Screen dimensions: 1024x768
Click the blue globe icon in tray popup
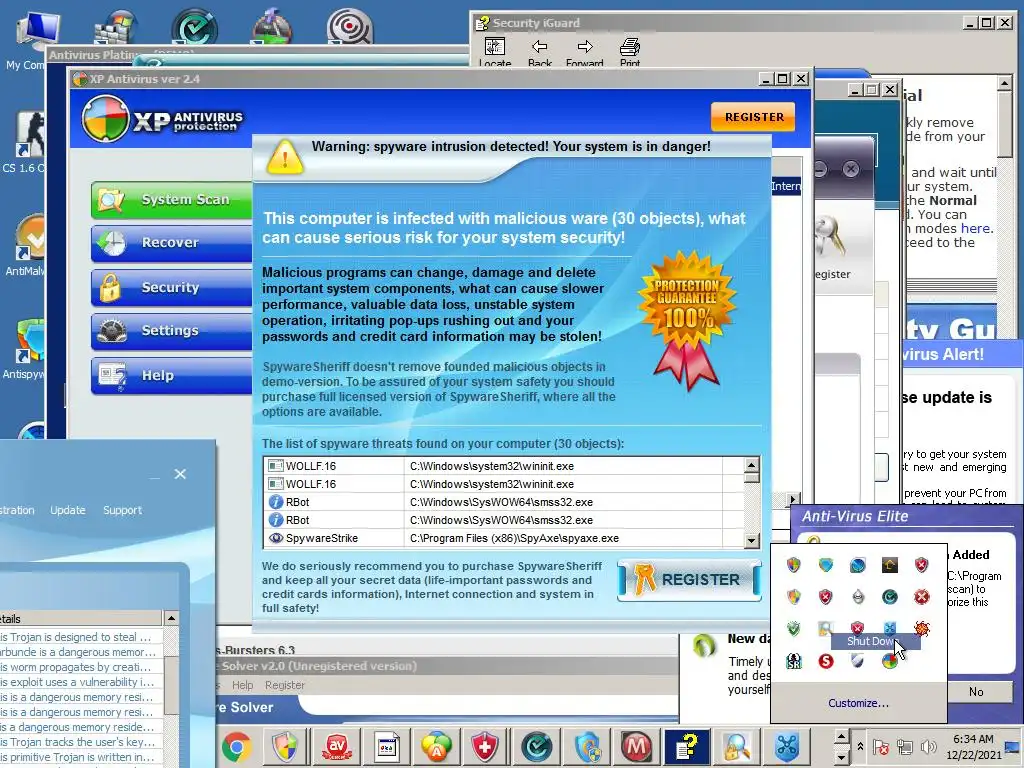(x=857, y=565)
